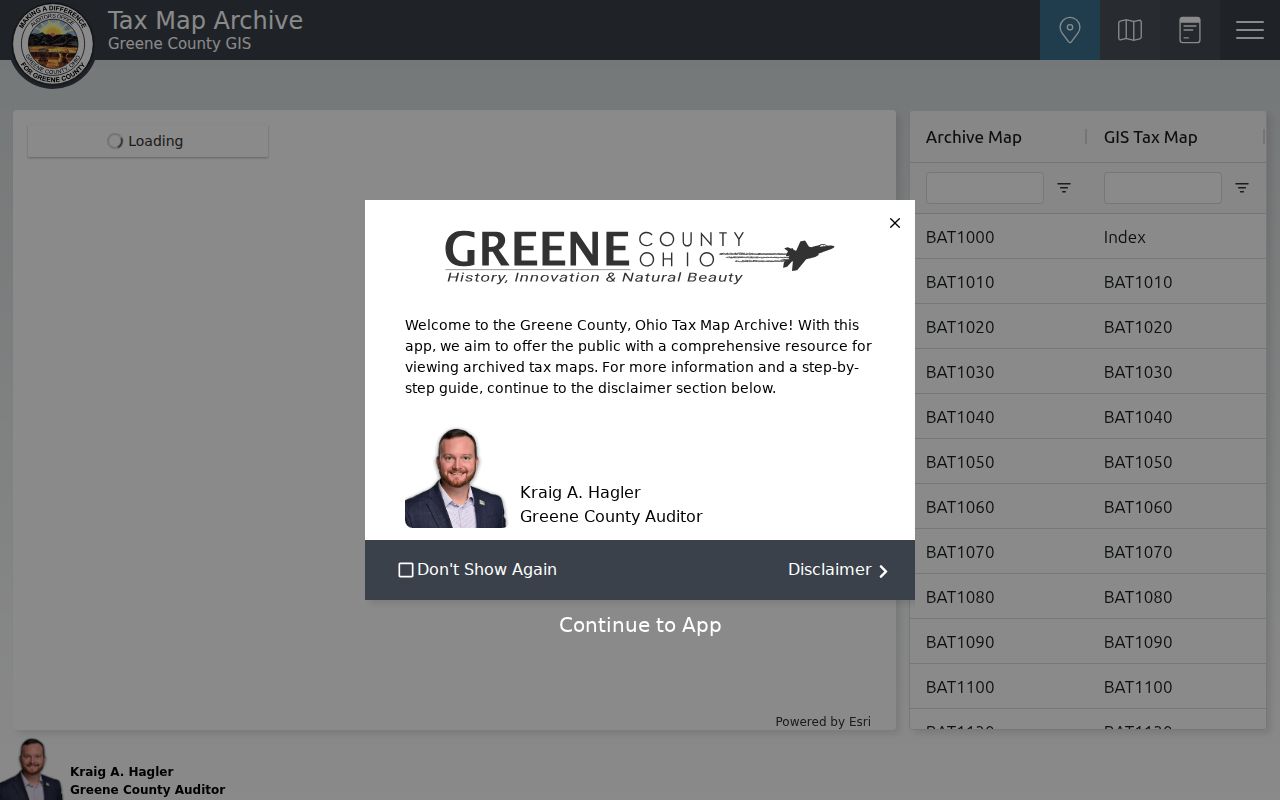The image size is (1280, 800).
Task: Sort by the GIS Tax Map column header
Action: coord(1151,137)
